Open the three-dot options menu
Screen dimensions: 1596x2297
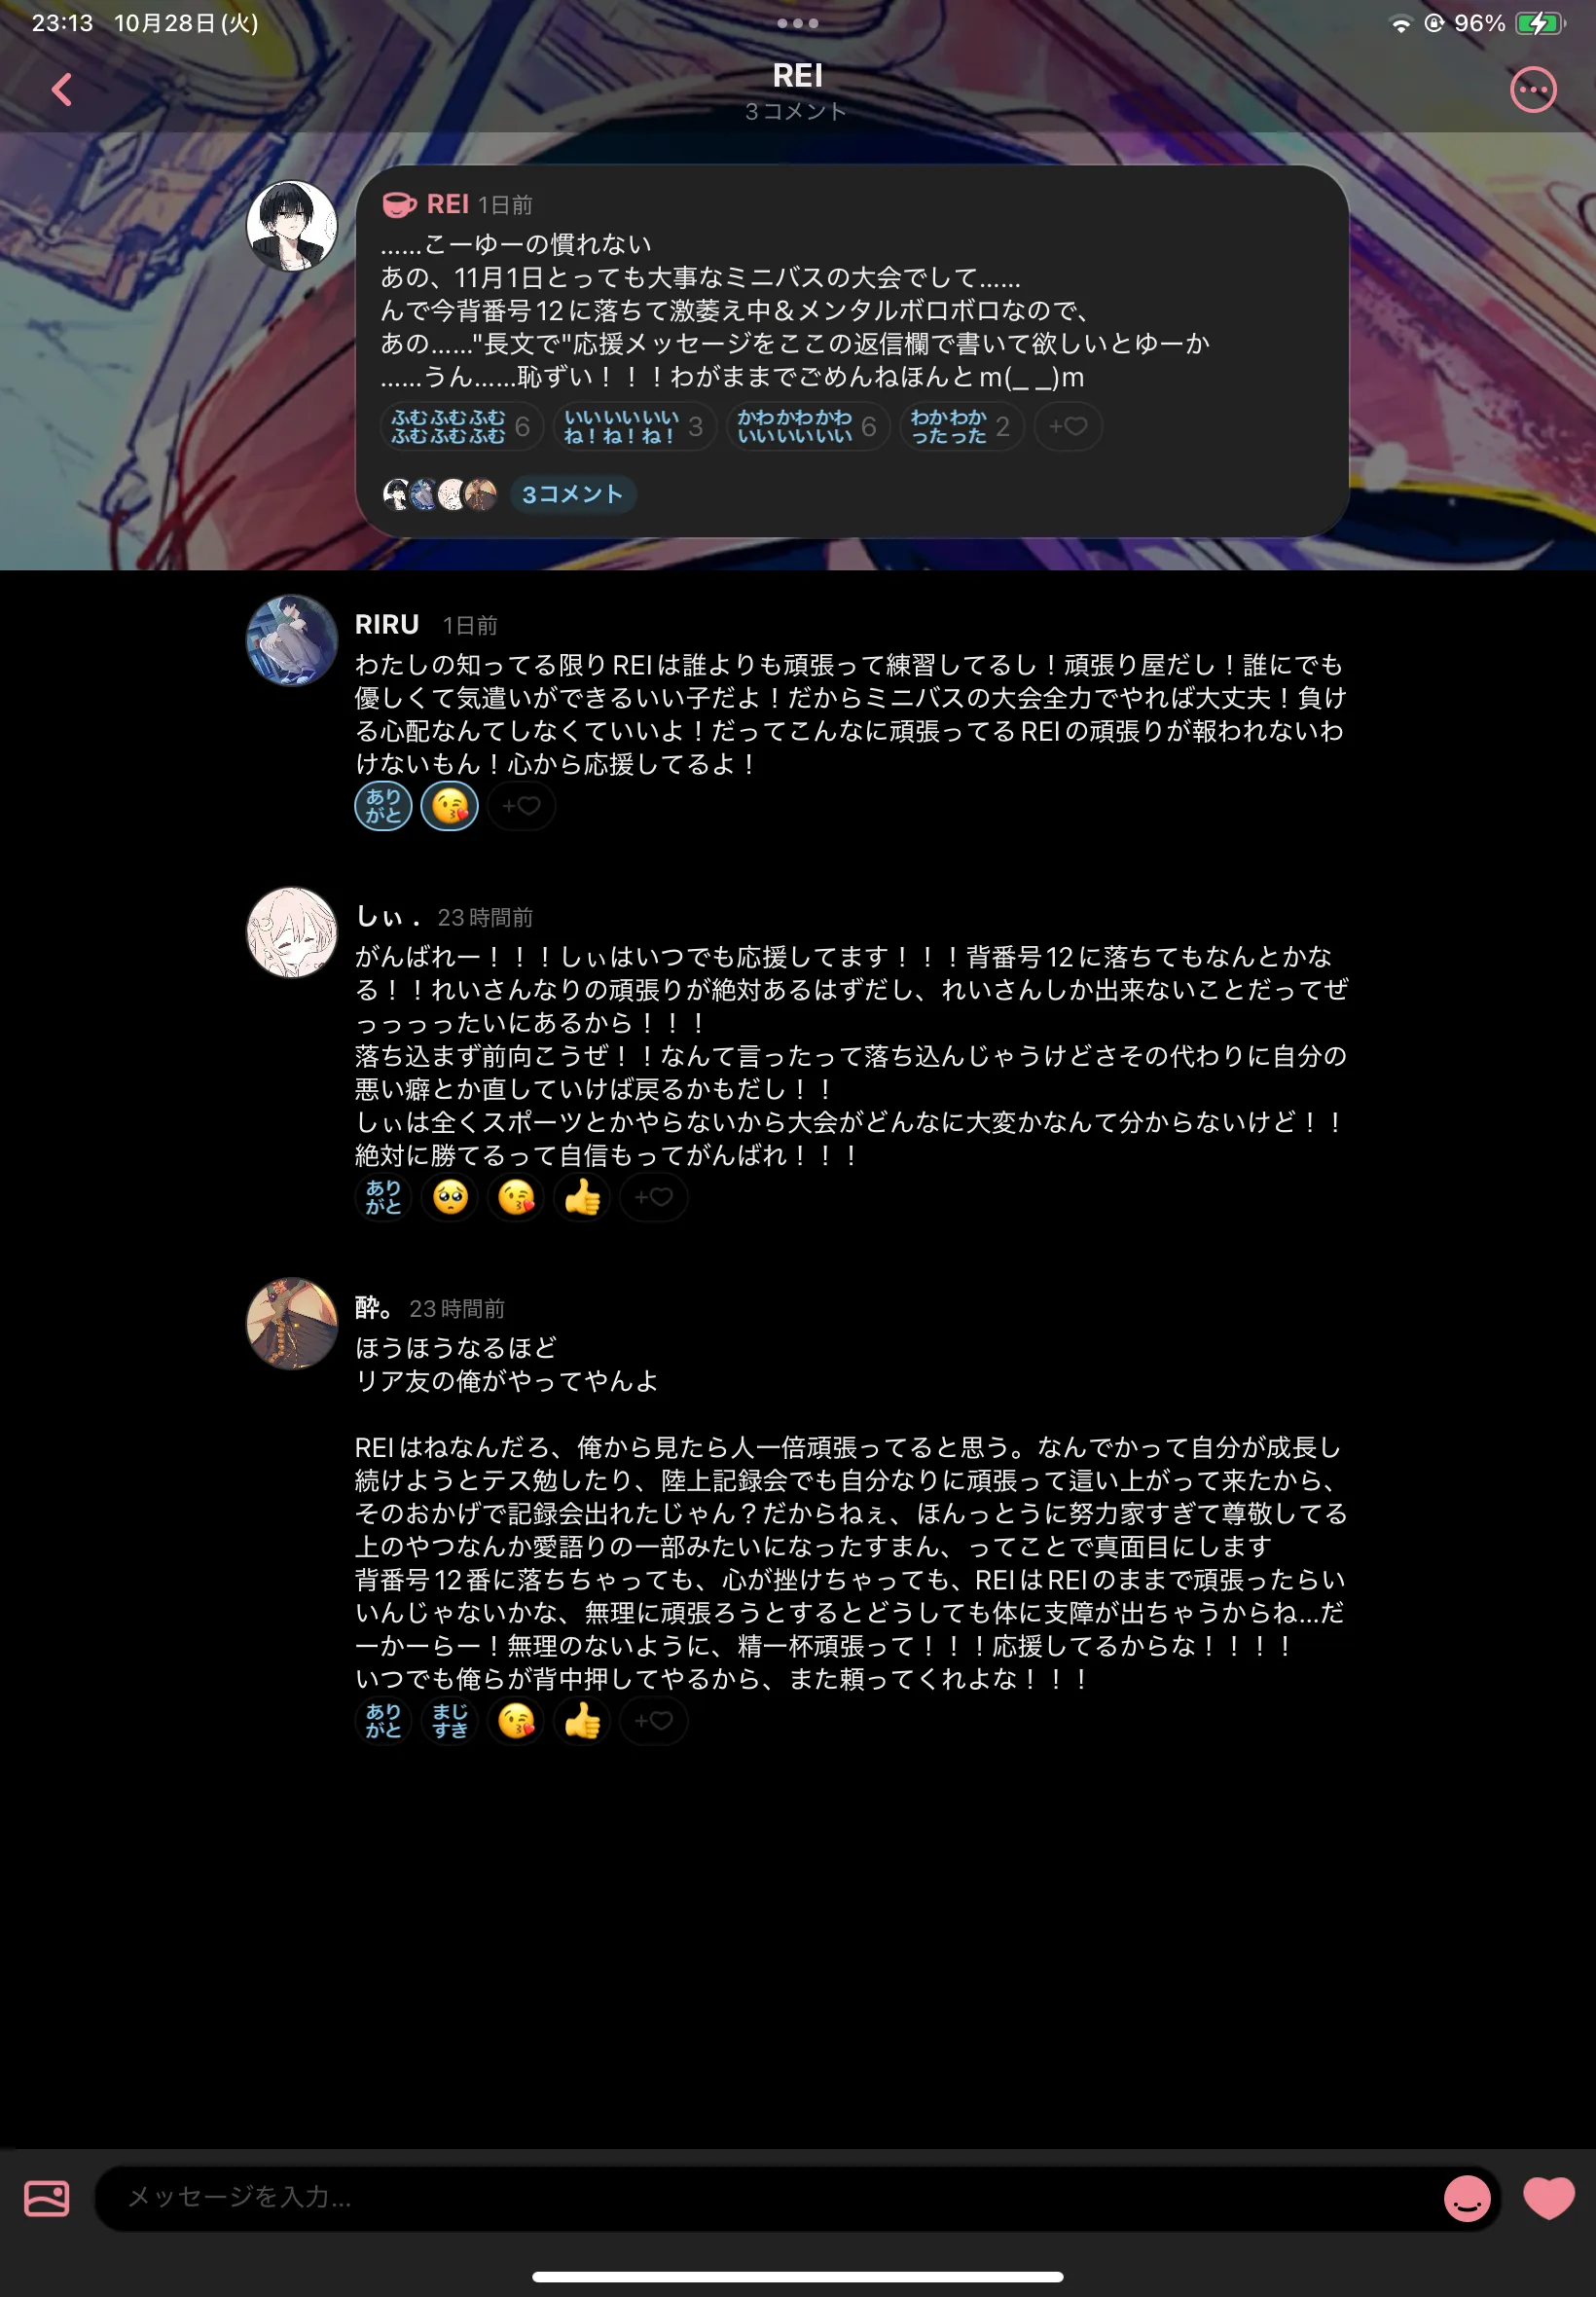pyautogui.click(x=1532, y=90)
